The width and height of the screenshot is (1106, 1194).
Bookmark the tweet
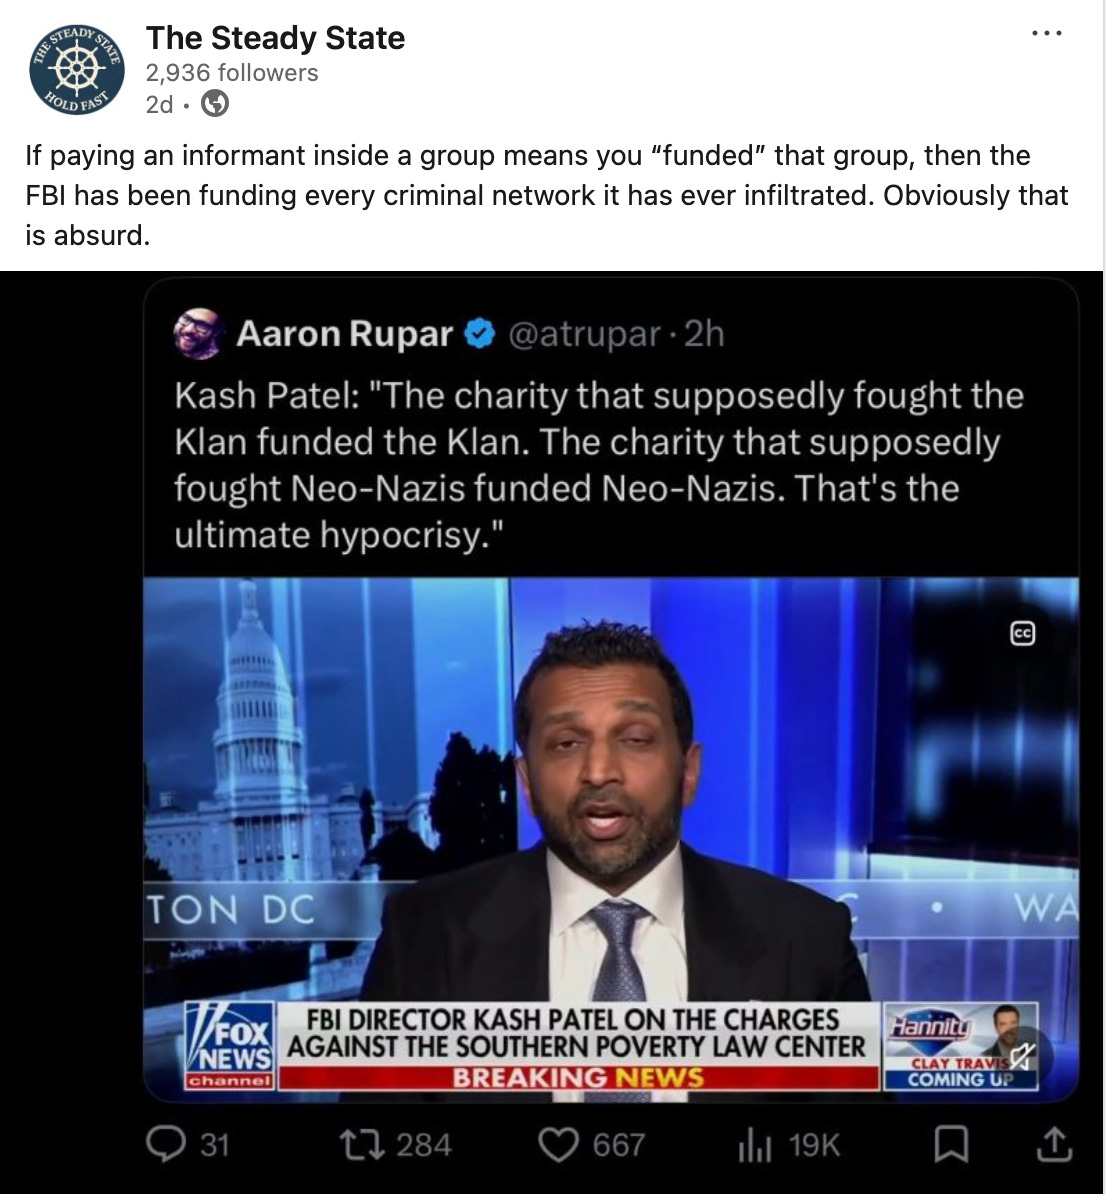951,1145
